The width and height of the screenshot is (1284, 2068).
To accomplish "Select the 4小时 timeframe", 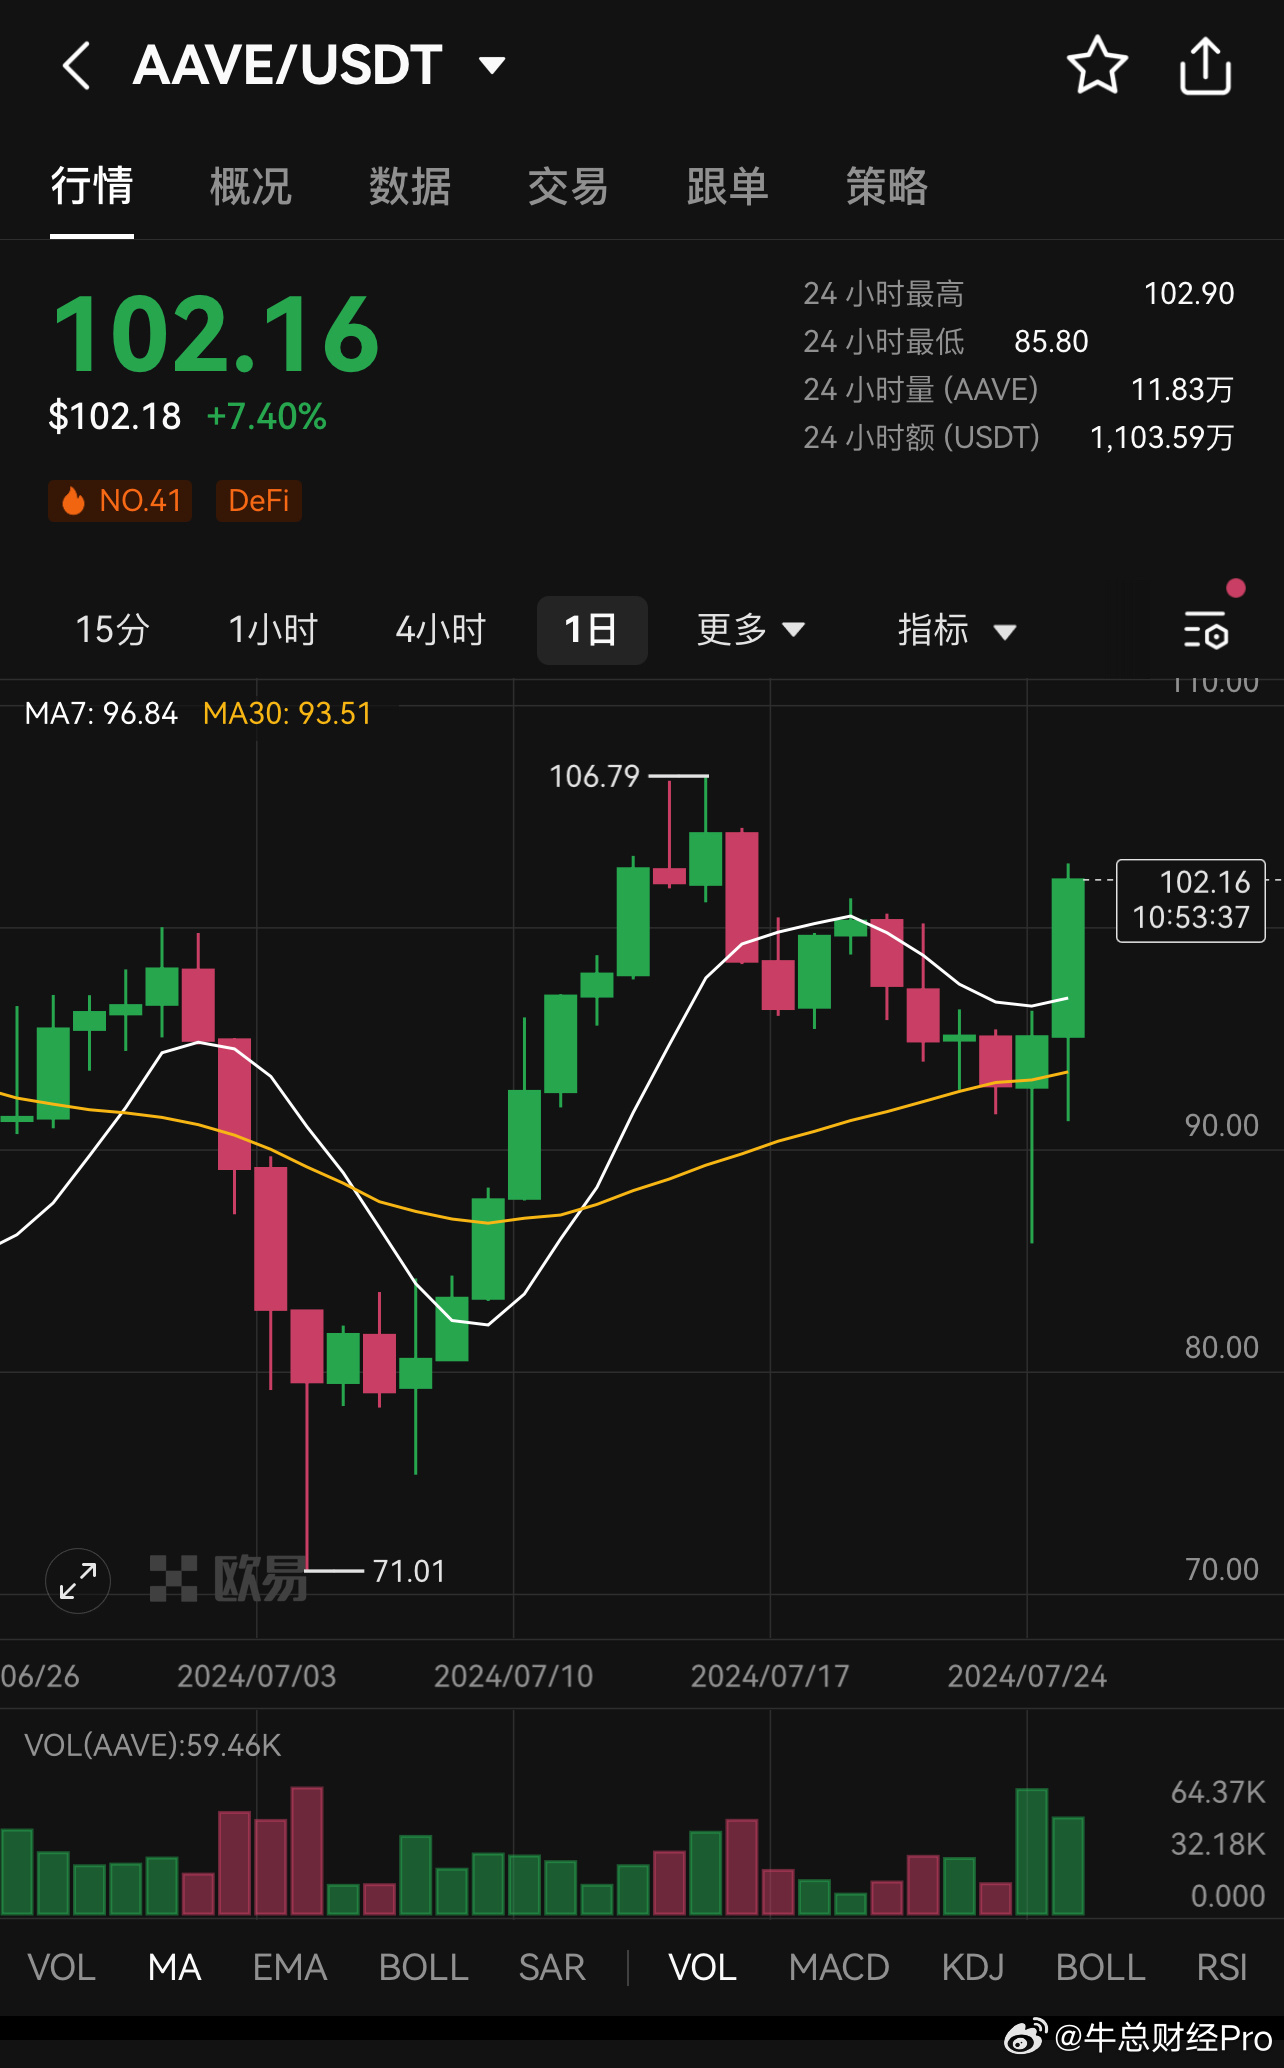I will pos(440,630).
